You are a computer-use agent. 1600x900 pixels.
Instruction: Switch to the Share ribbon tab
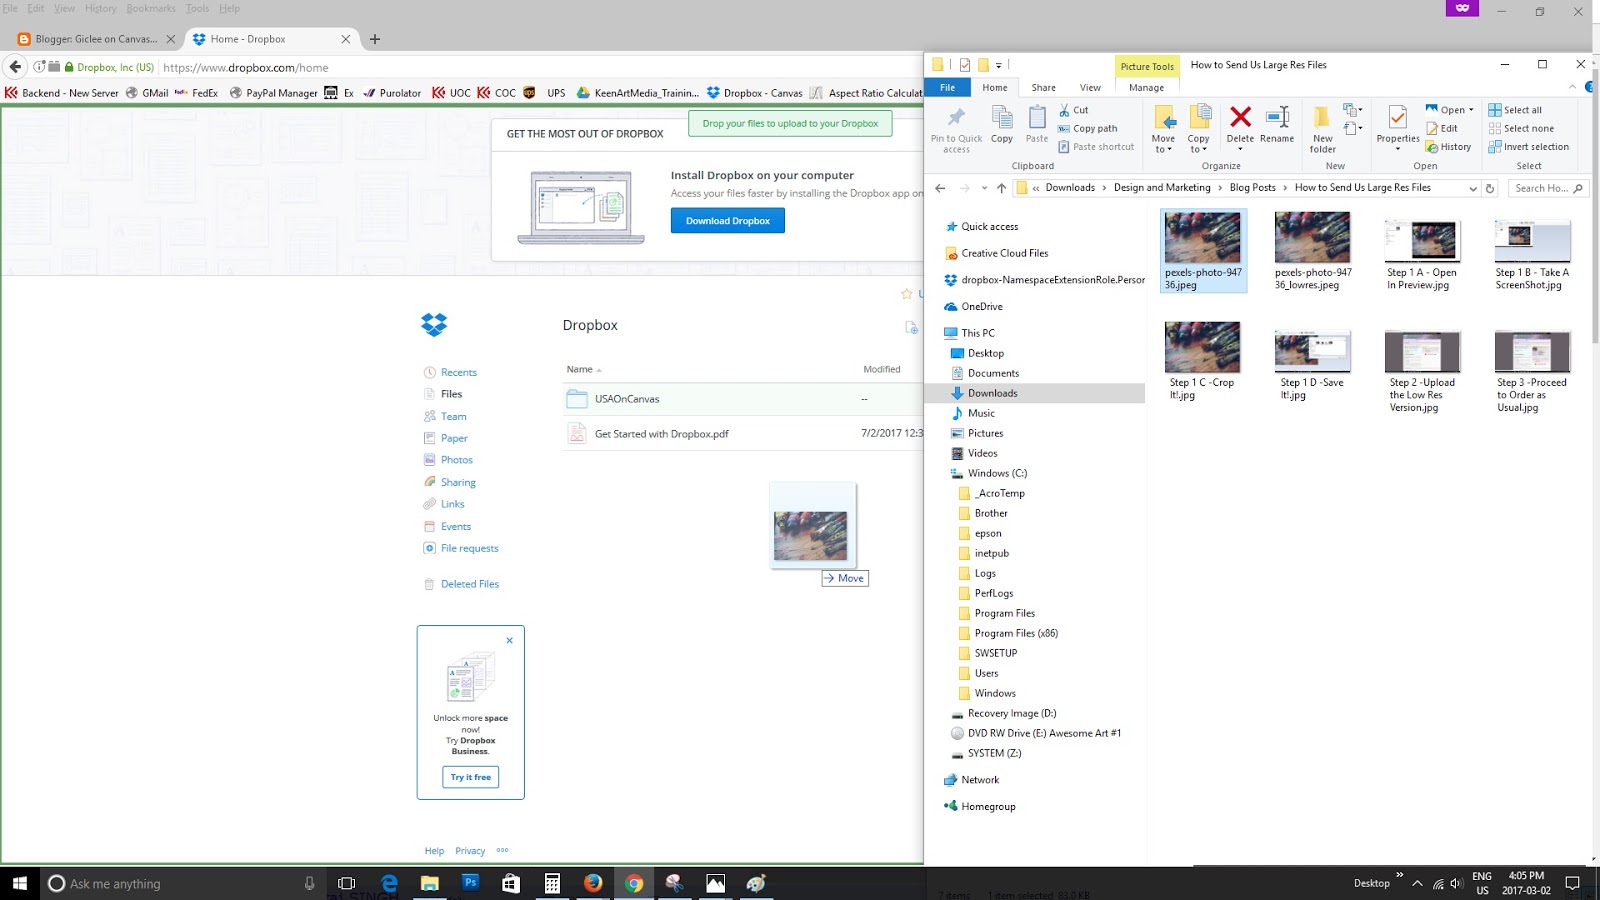coord(1043,87)
